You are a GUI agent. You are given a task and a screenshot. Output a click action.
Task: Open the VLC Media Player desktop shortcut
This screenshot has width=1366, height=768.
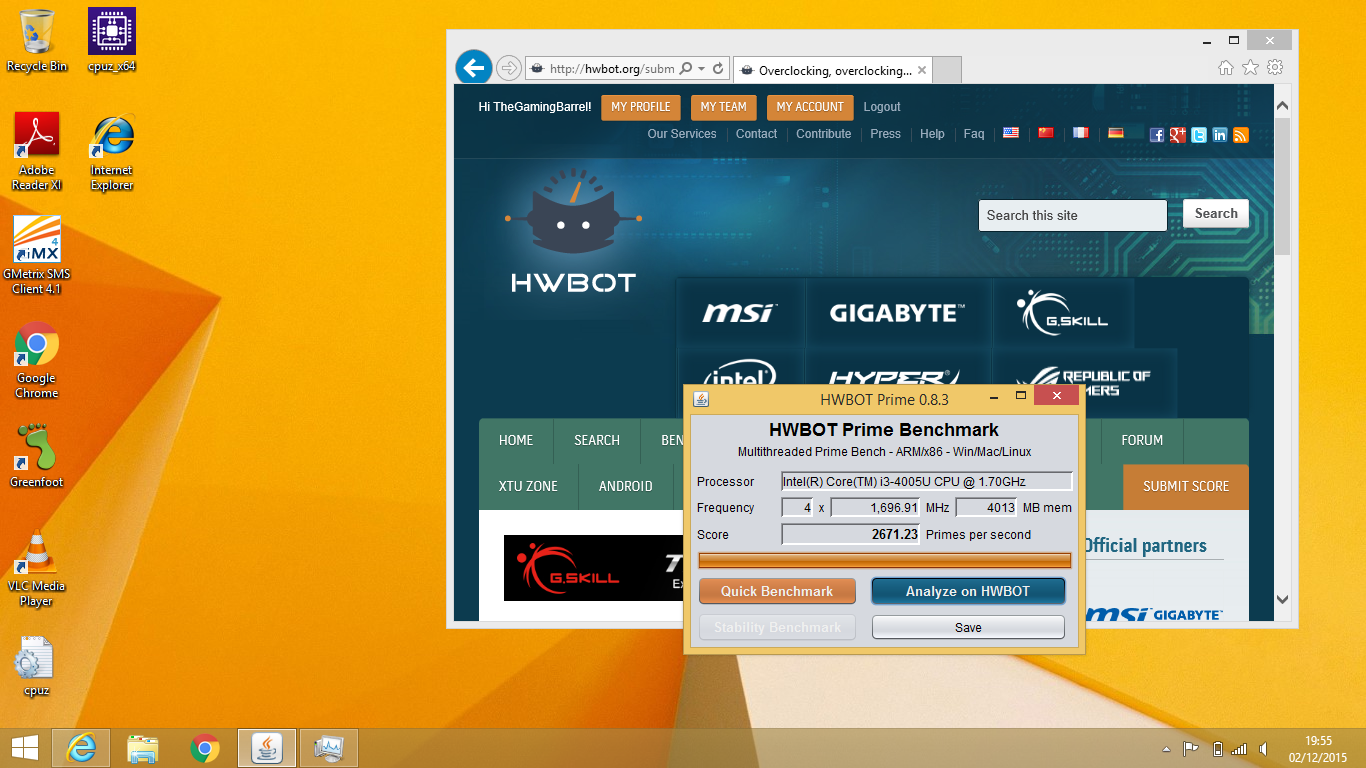click(x=37, y=567)
